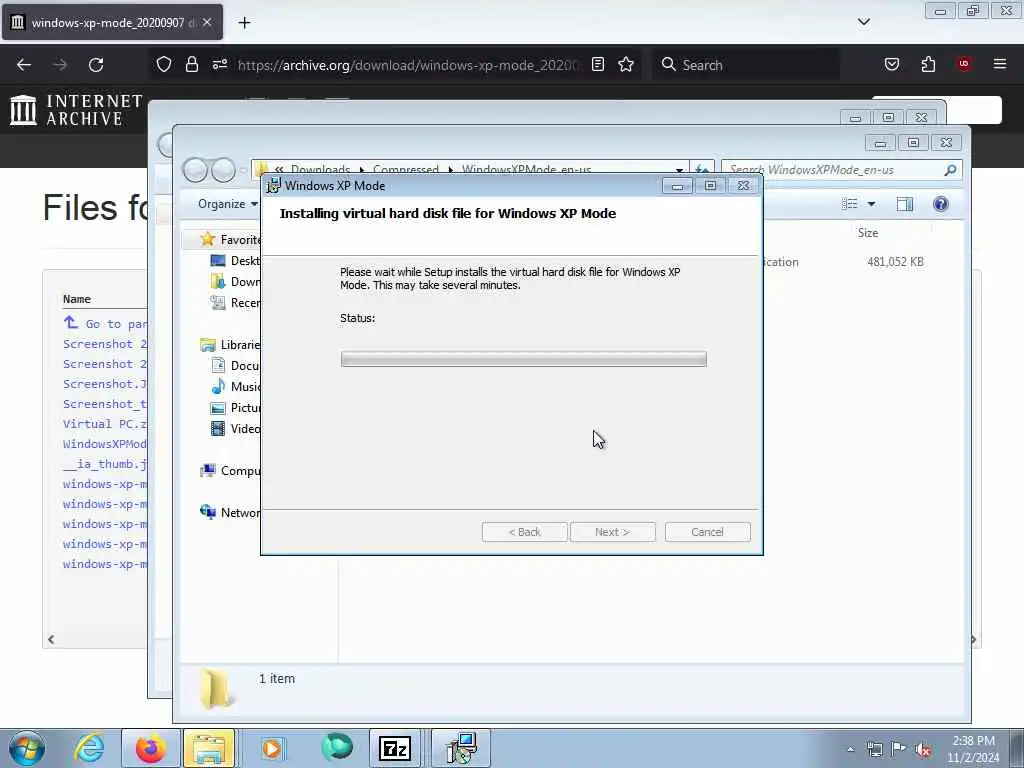Open uBlock Origin extension icon
The height and width of the screenshot is (768, 1024).
pyautogui.click(x=964, y=64)
